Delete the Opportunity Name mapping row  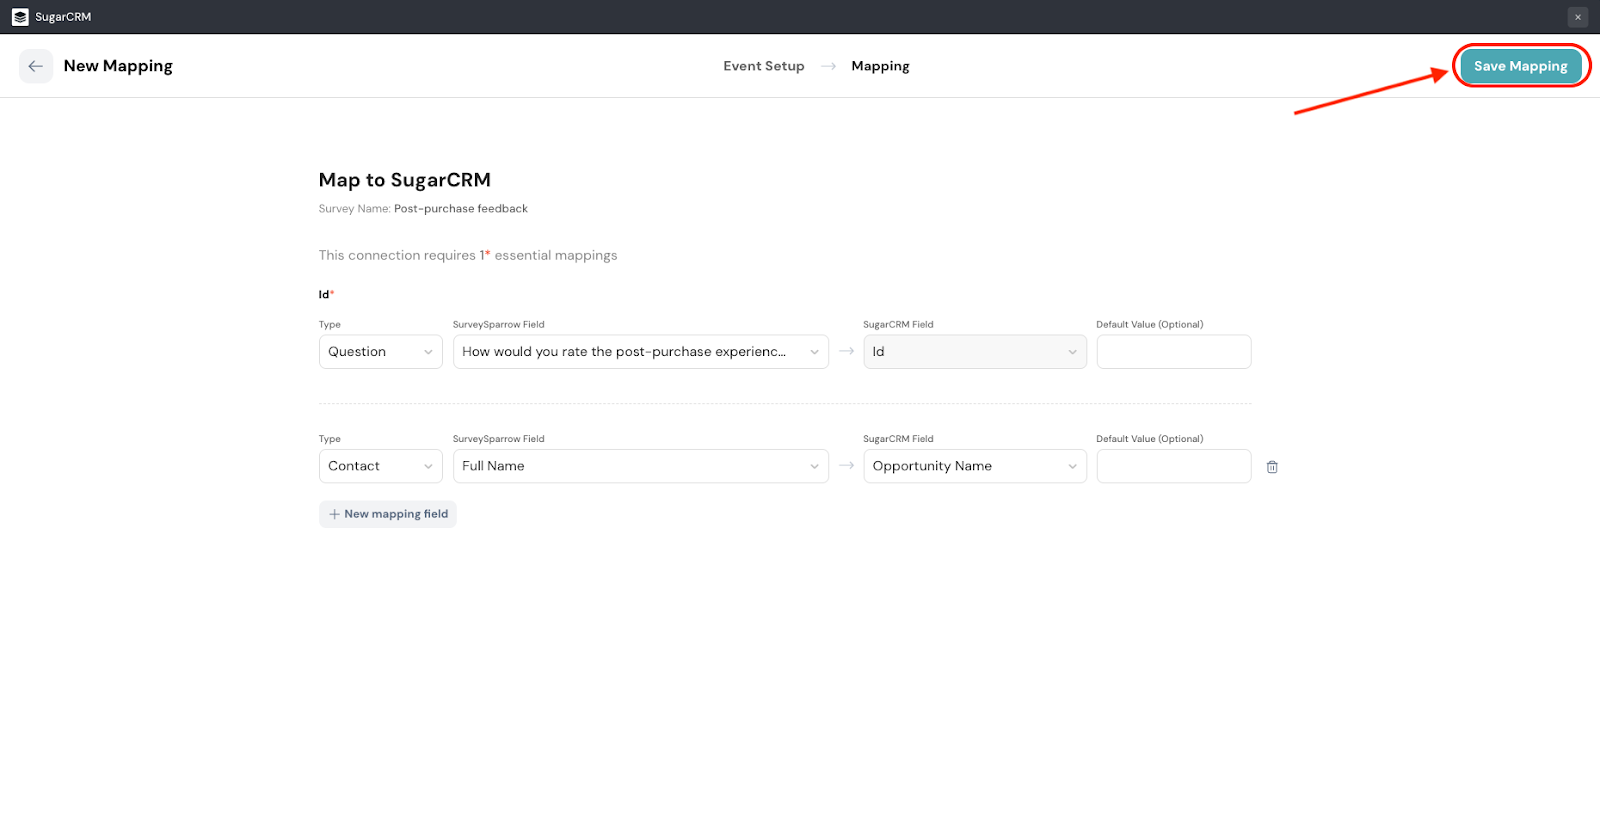pos(1272,467)
